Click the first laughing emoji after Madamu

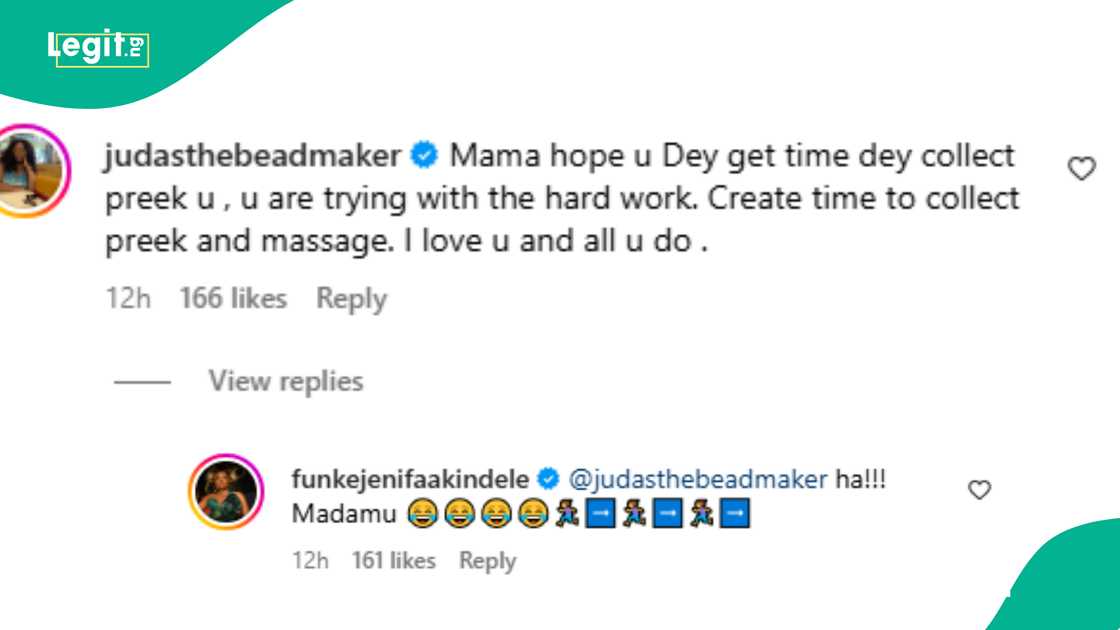(x=423, y=515)
